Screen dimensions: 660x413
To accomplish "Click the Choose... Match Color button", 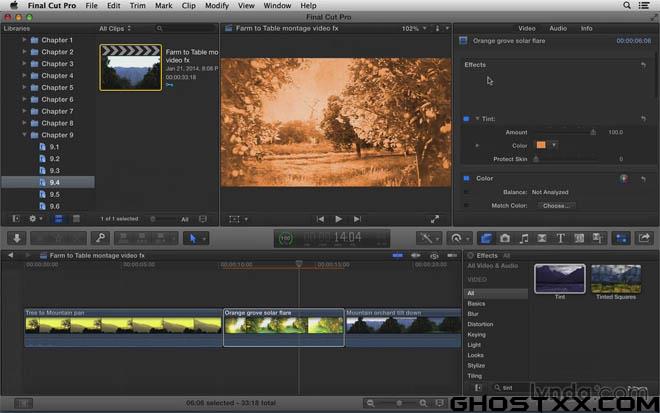I will [556, 205].
